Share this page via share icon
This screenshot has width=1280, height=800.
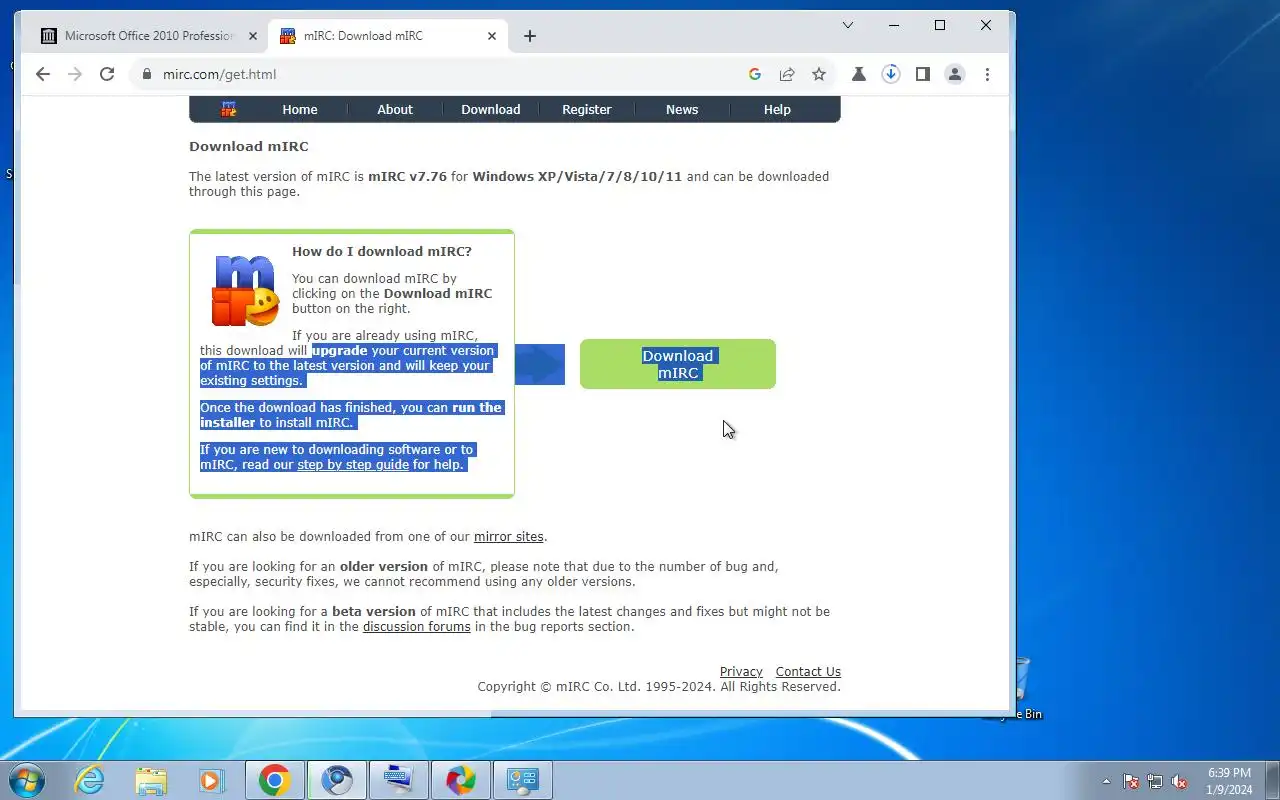pyautogui.click(x=787, y=74)
